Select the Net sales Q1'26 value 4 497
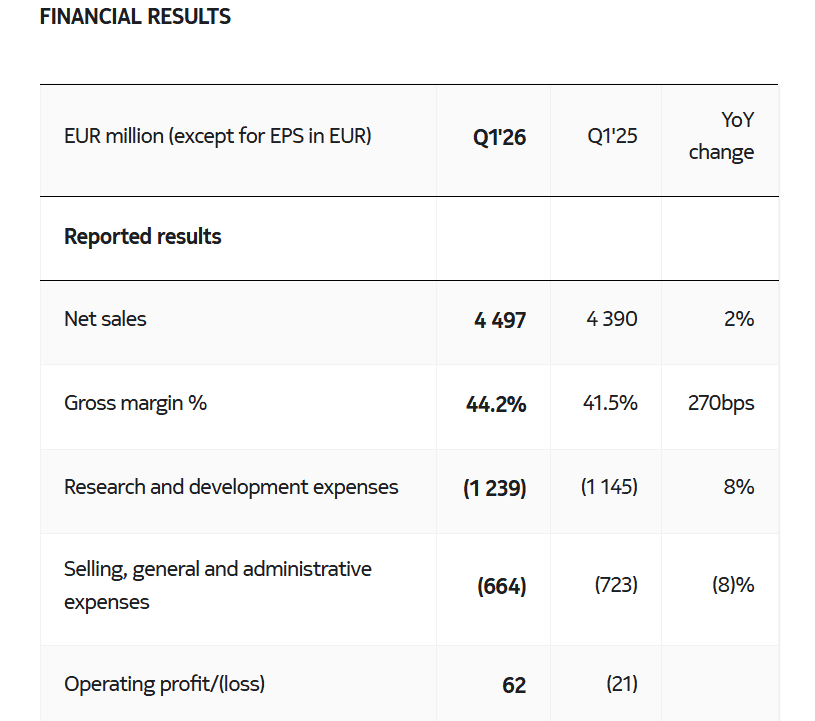Image resolution: width=815 pixels, height=721 pixels. [499, 320]
